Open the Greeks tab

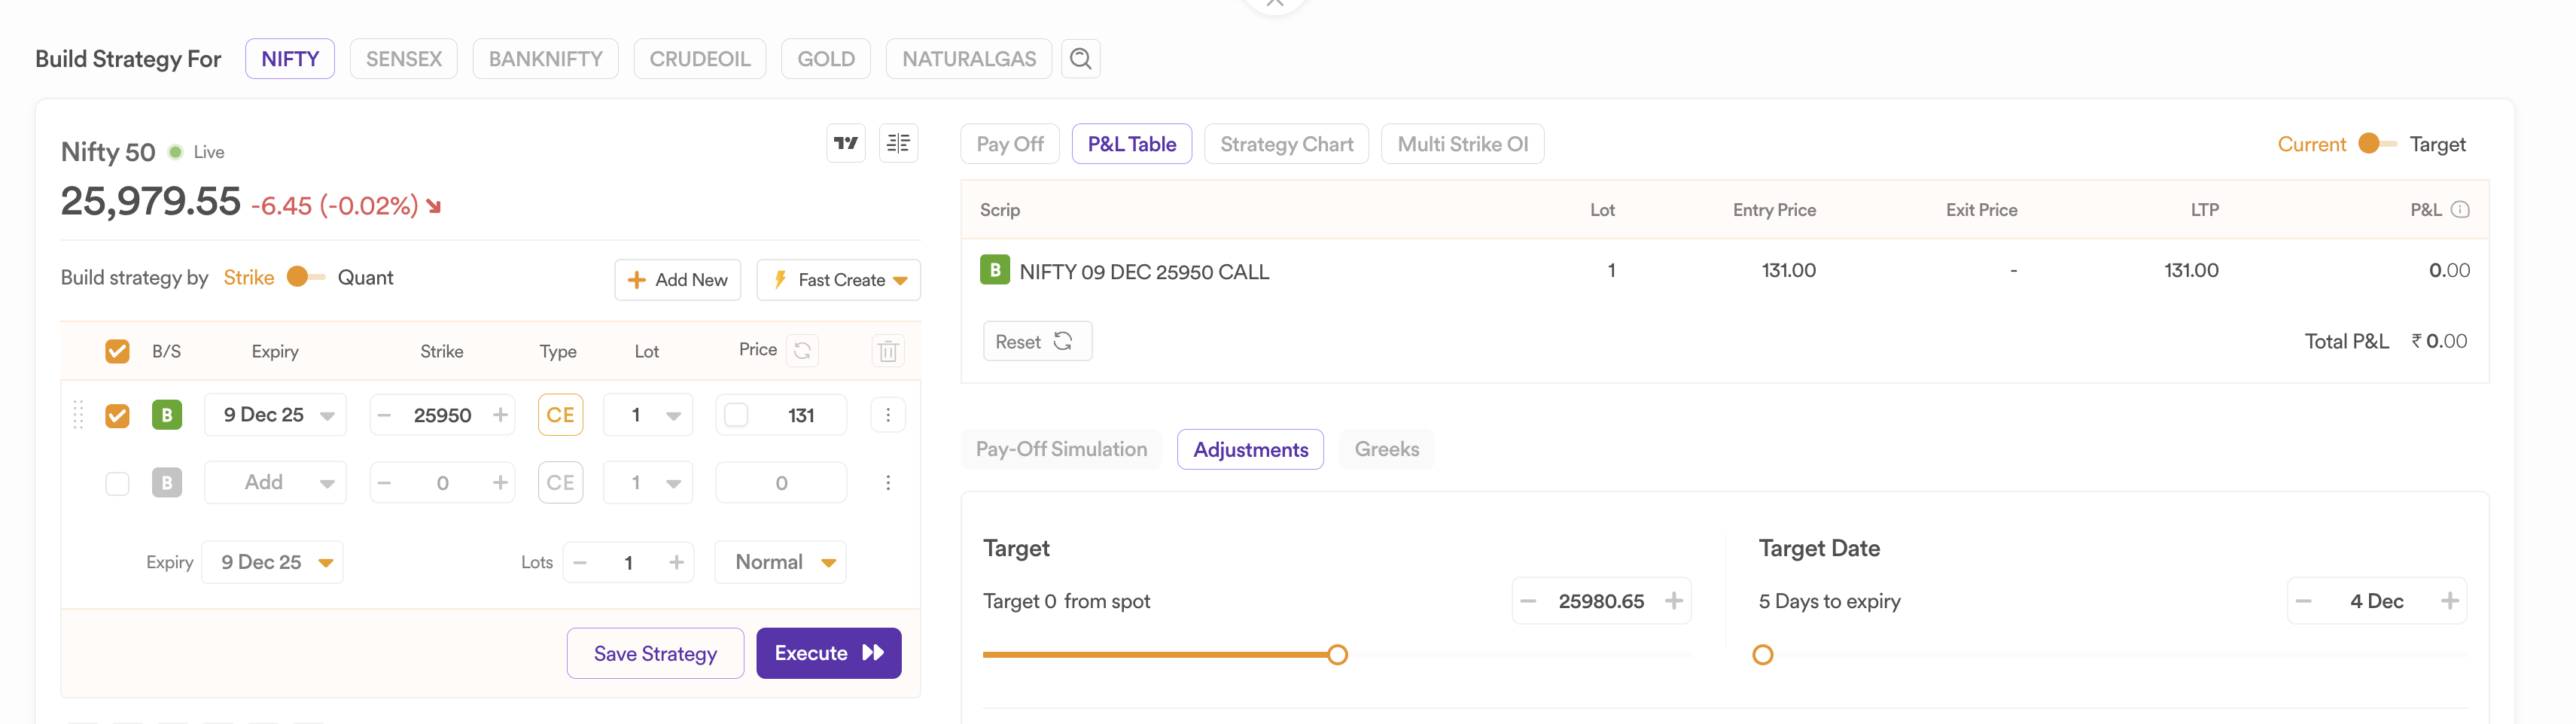[x=1386, y=449]
